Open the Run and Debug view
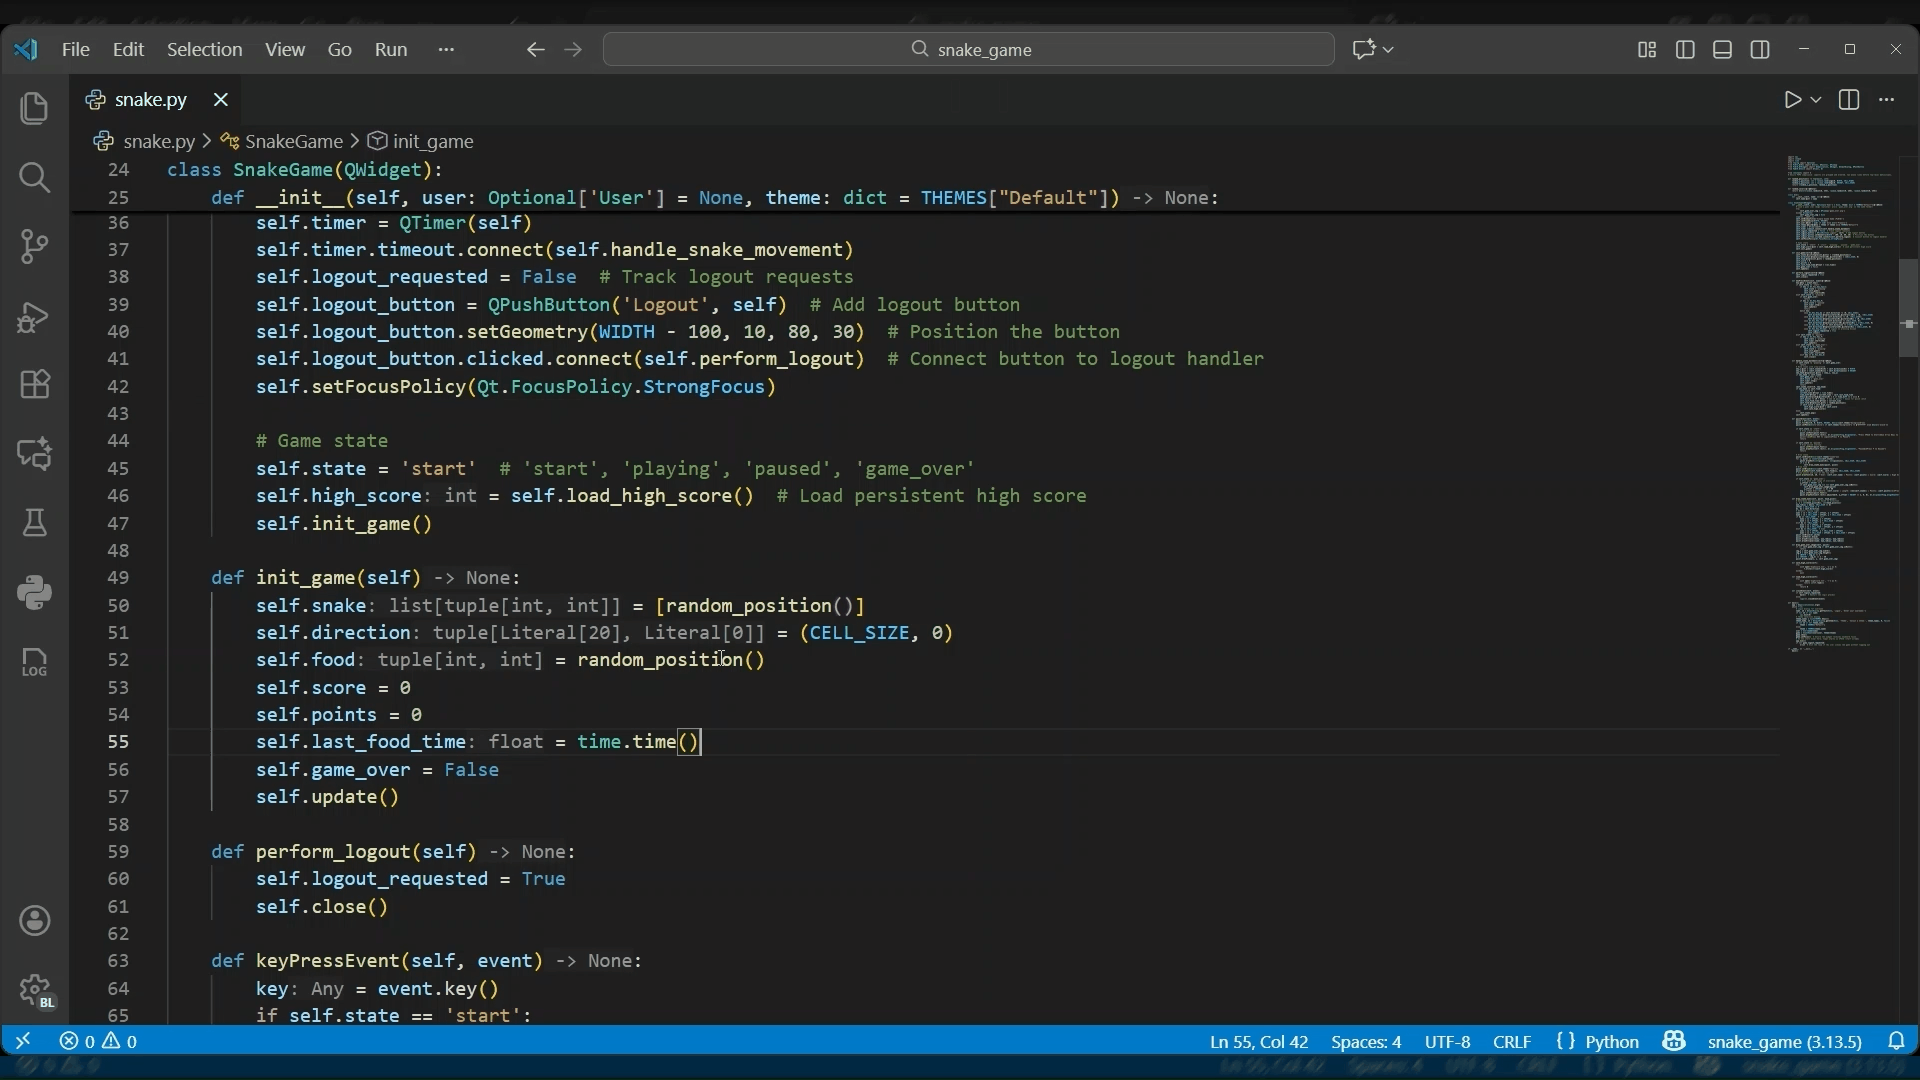This screenshot has height=1080, width=1920. (x=35, y=317)
